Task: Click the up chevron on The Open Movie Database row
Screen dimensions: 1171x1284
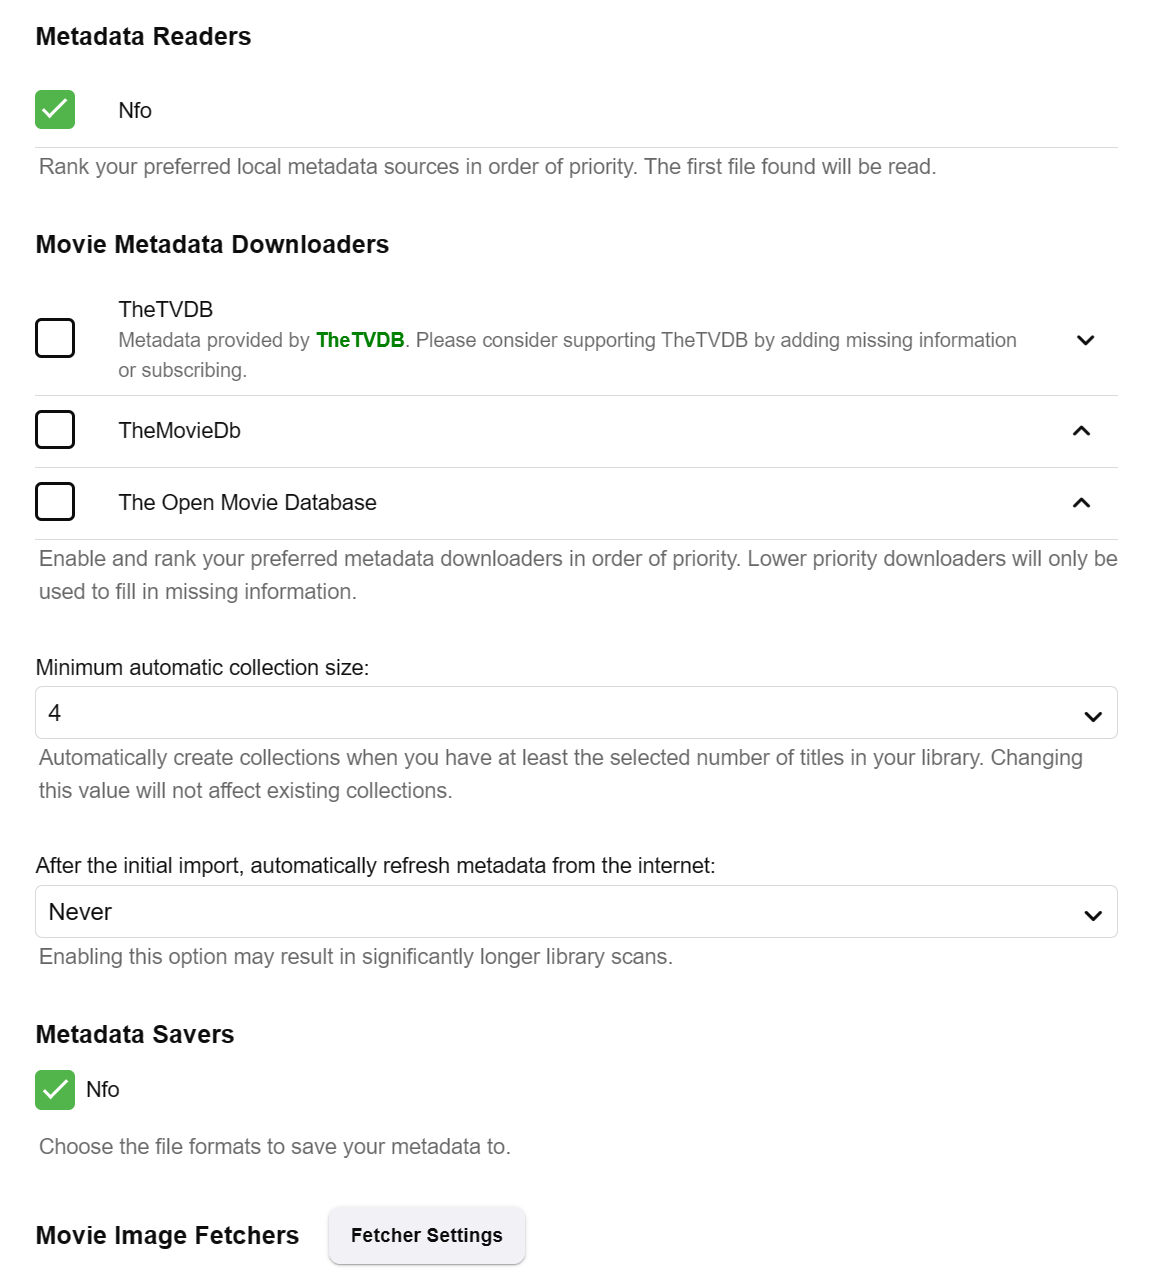Action: pyautogui.click(x=1081, y=503)
